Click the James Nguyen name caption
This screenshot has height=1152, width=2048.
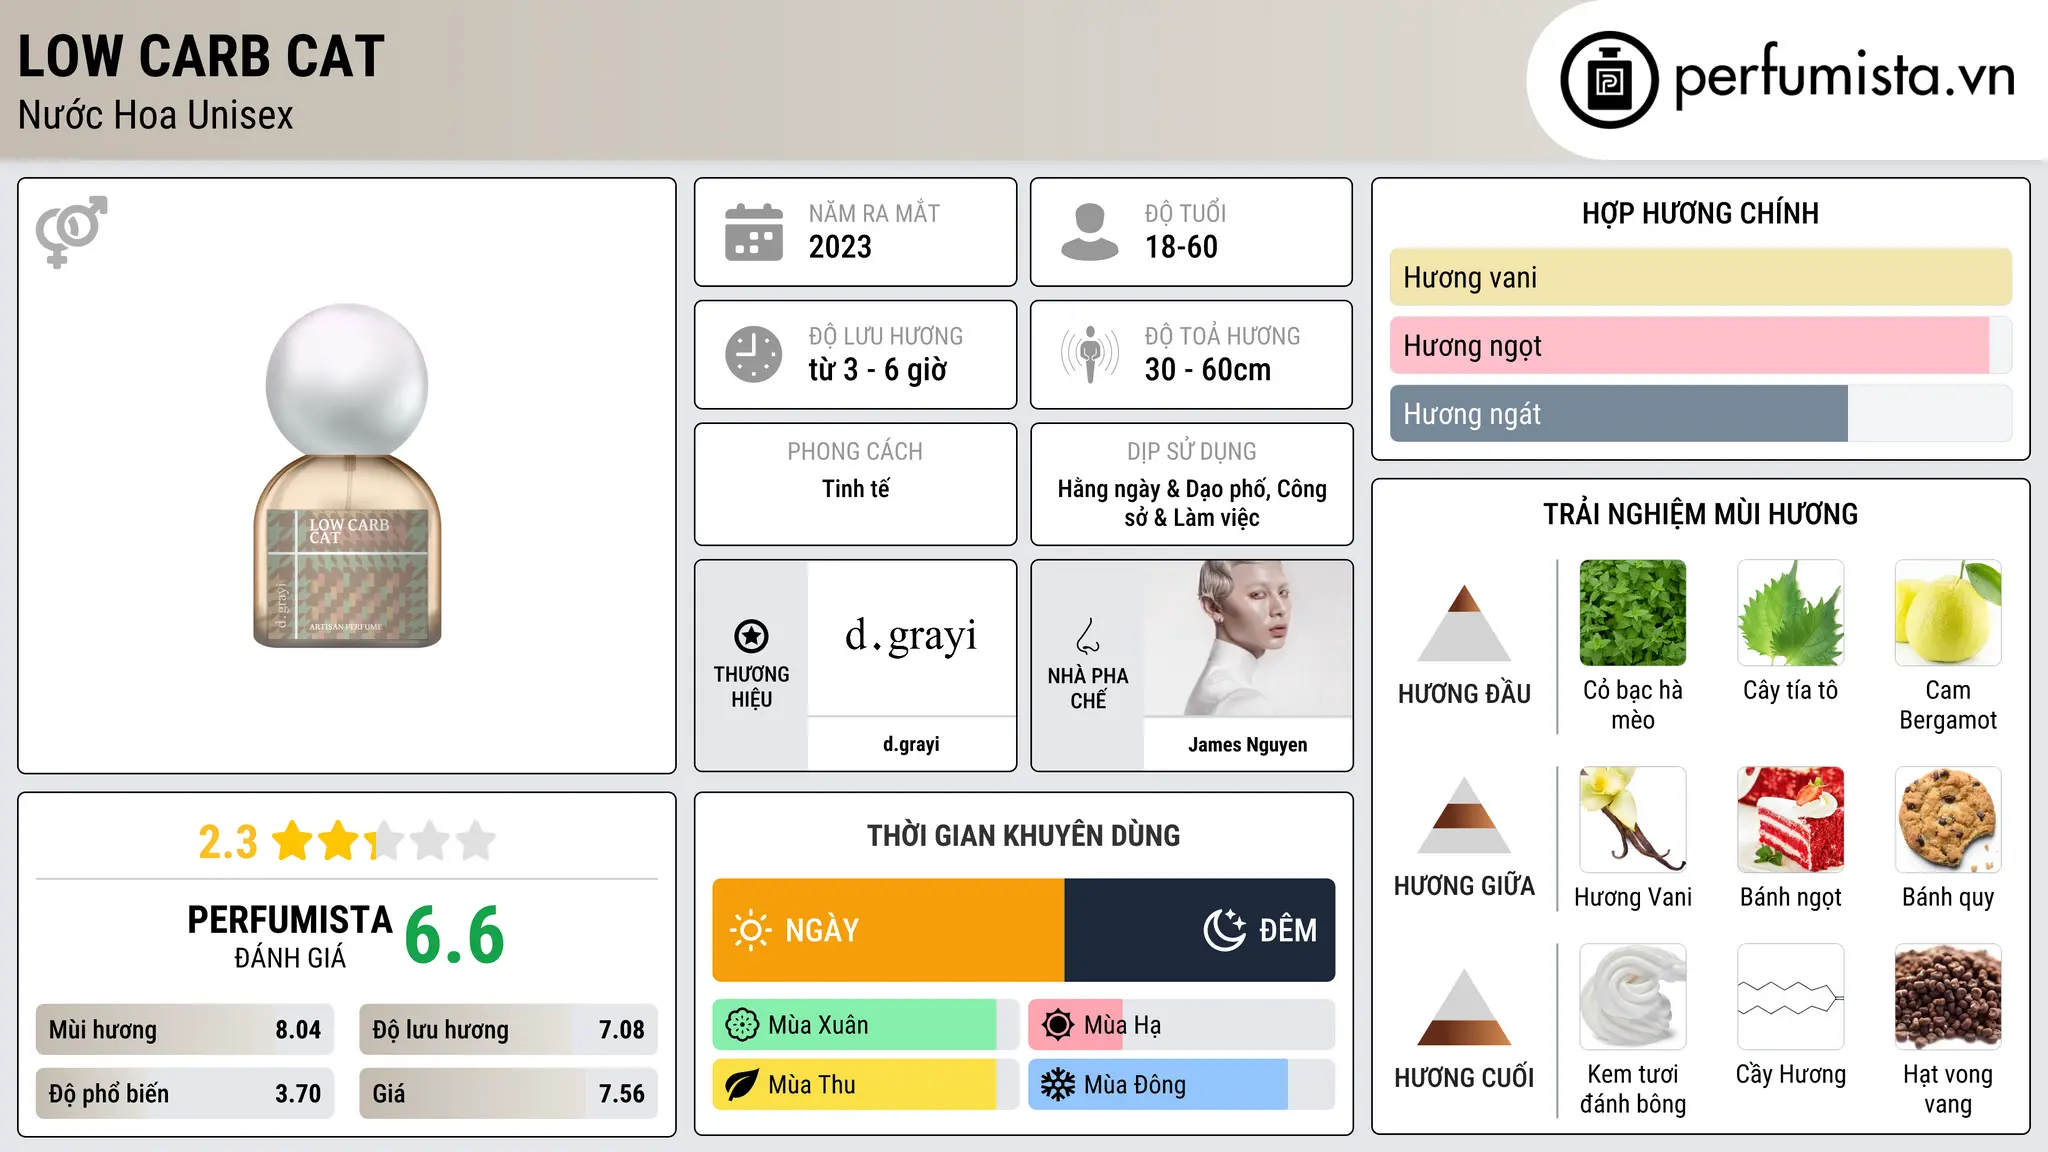[x=1248, y=744]
